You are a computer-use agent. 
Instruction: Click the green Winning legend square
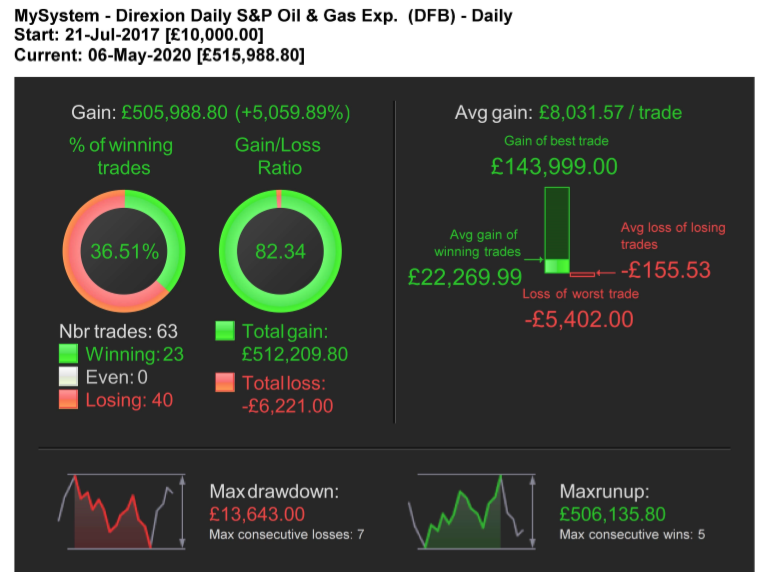pos(68,353)
